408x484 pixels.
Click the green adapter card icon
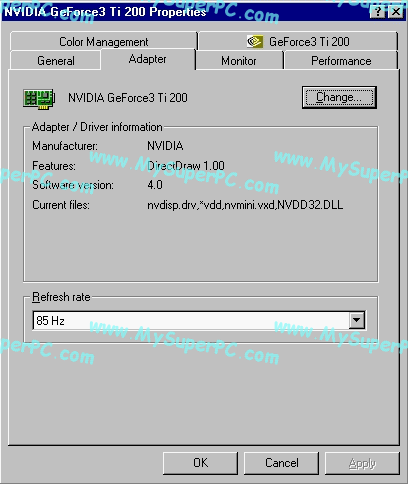coord(39,99)
